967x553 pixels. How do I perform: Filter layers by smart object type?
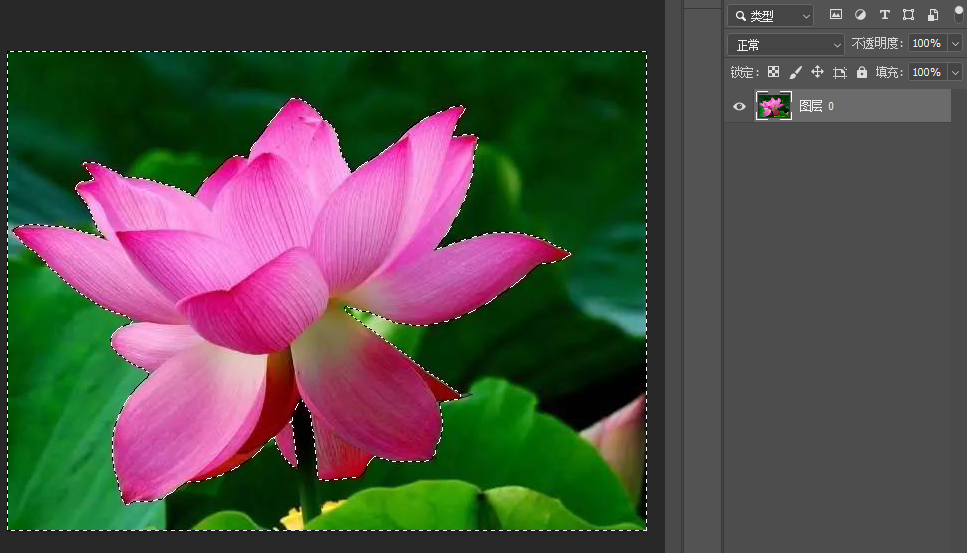click(932, 15)
